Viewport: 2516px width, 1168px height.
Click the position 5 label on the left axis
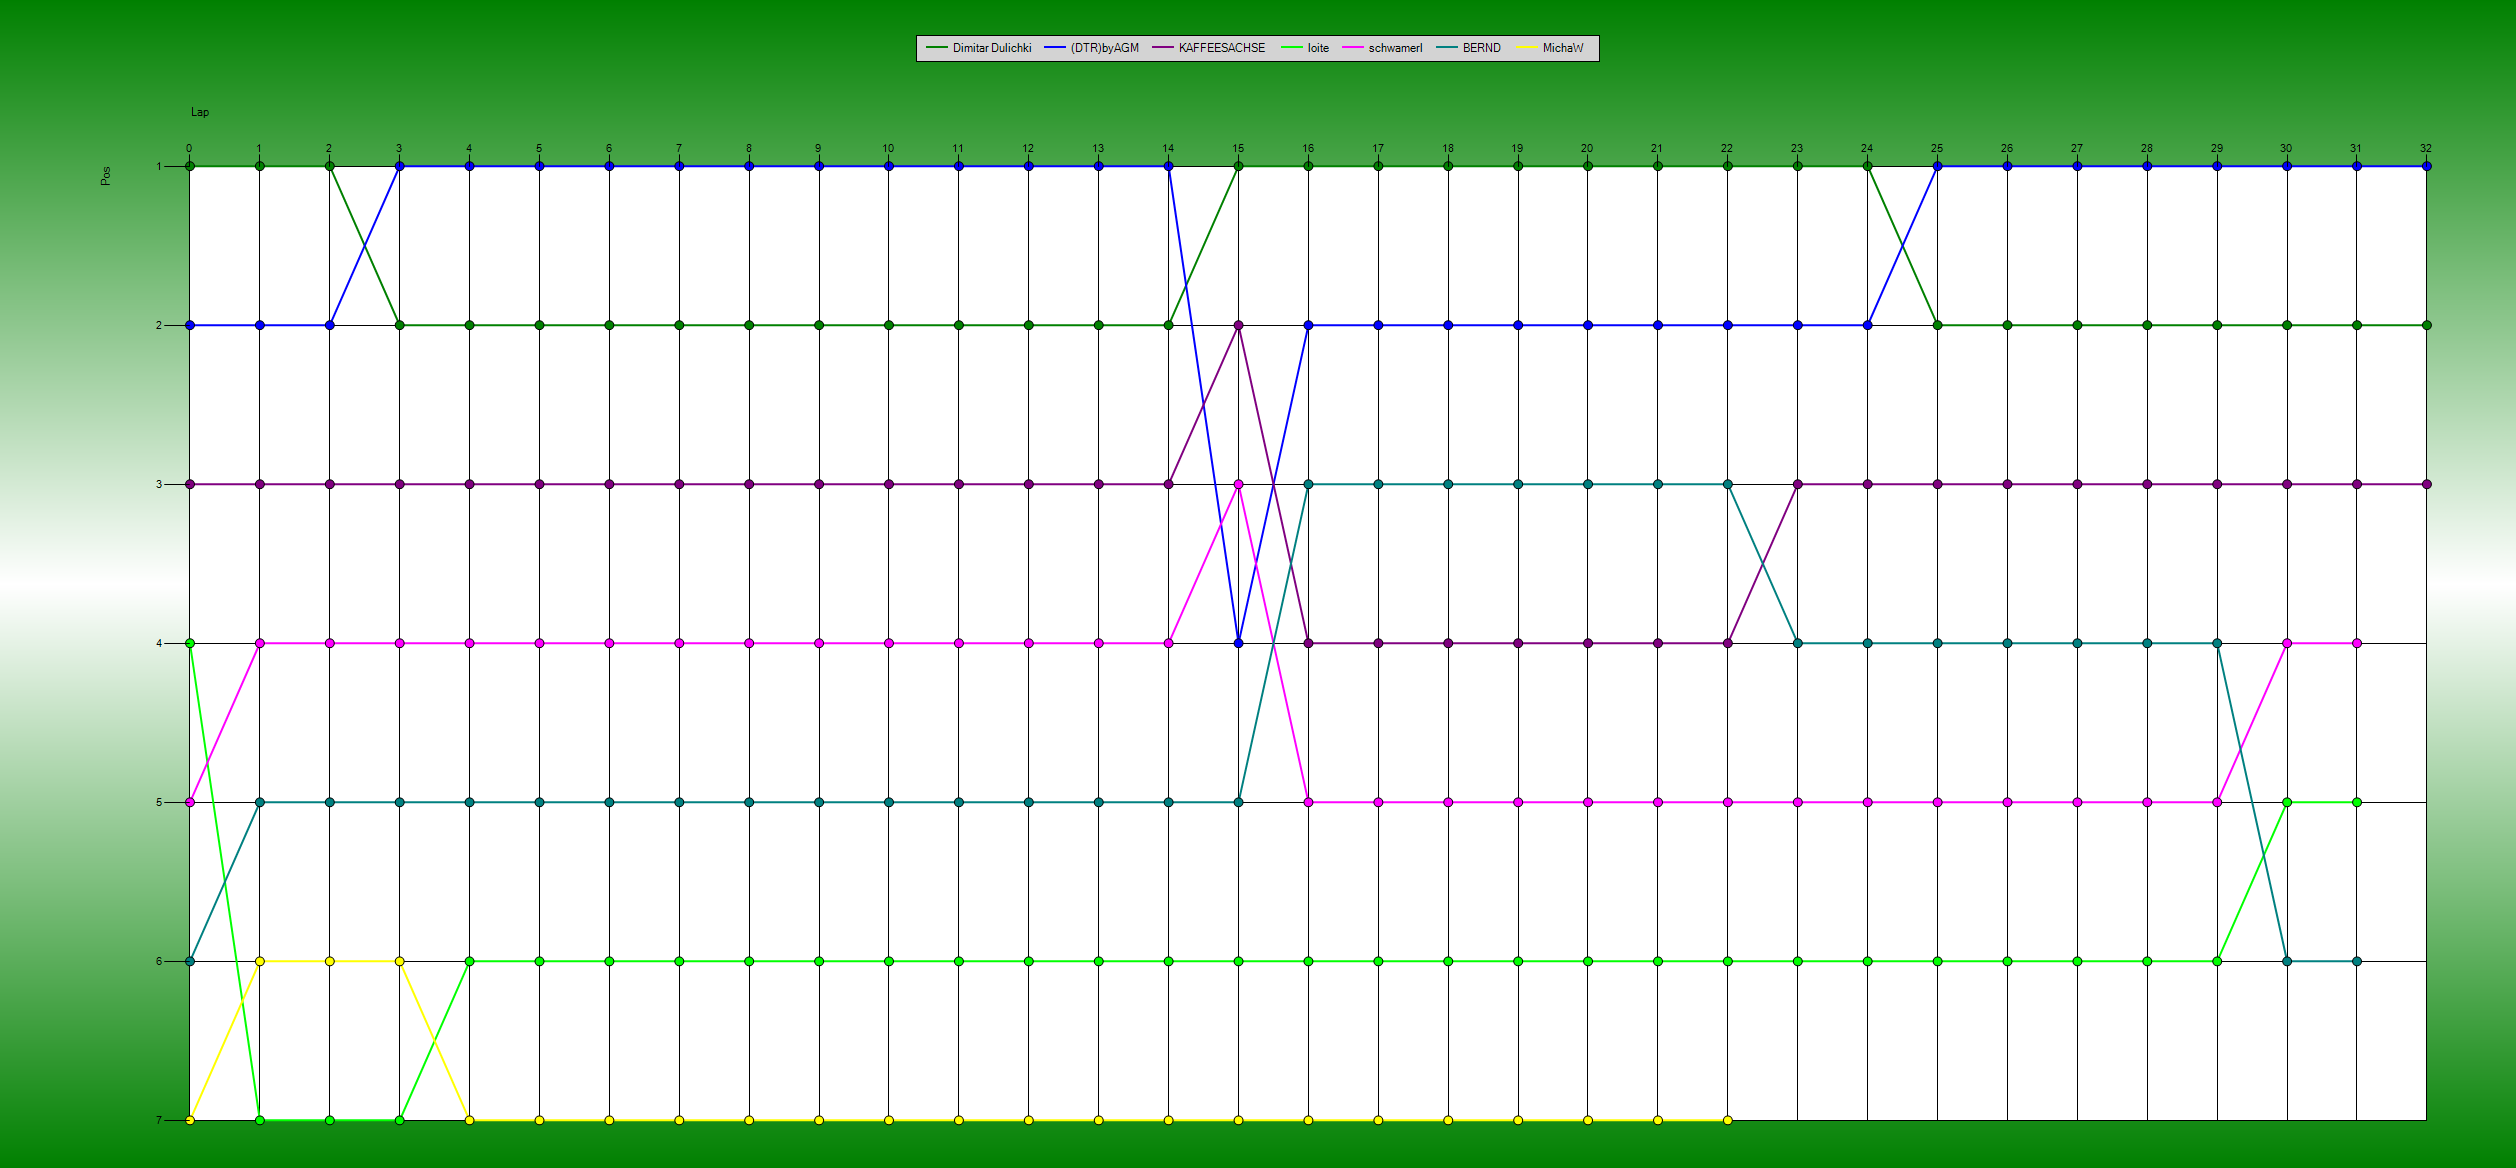(x=158, y=802)
